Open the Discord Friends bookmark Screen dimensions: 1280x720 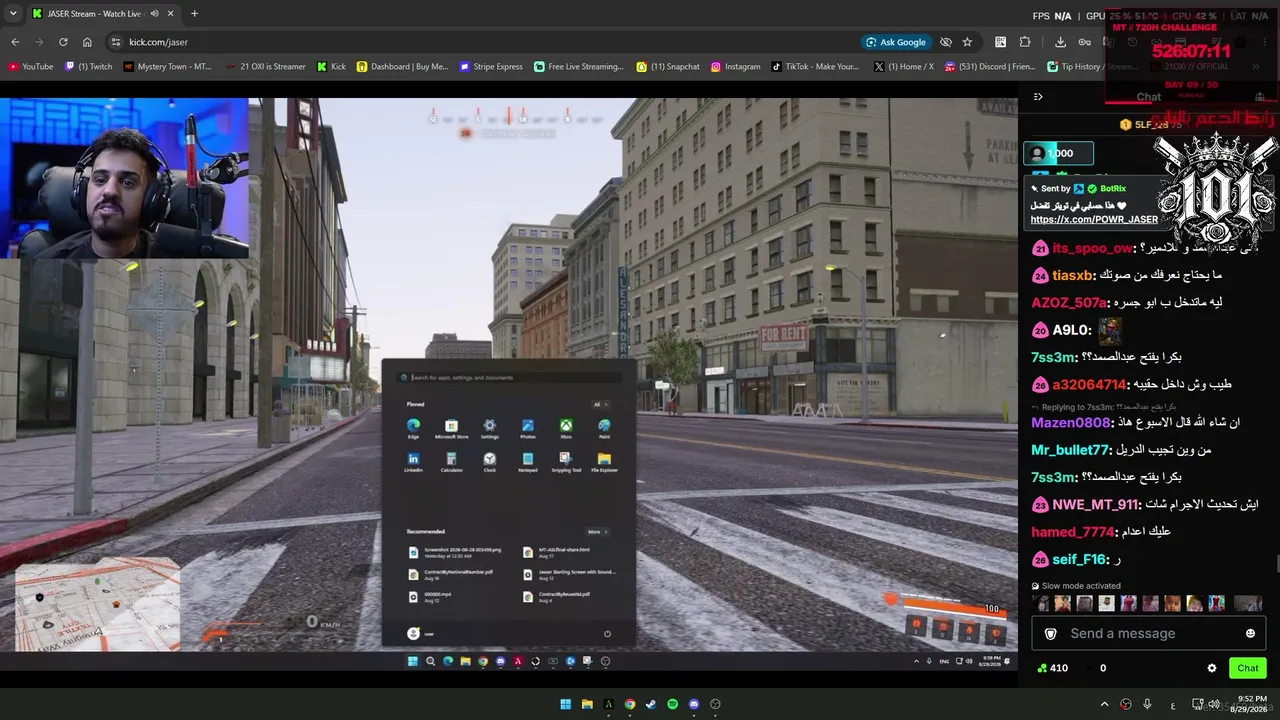[991, 67]
